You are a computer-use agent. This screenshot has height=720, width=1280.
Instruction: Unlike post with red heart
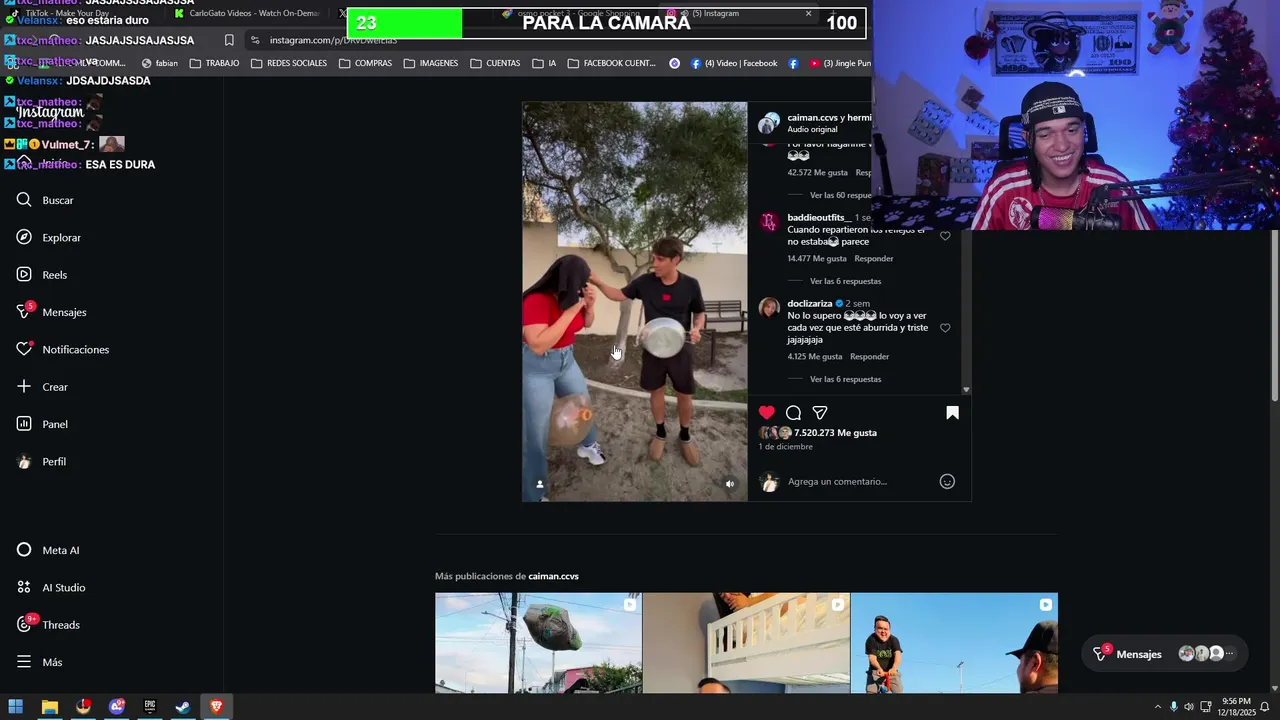coord(767,412)
